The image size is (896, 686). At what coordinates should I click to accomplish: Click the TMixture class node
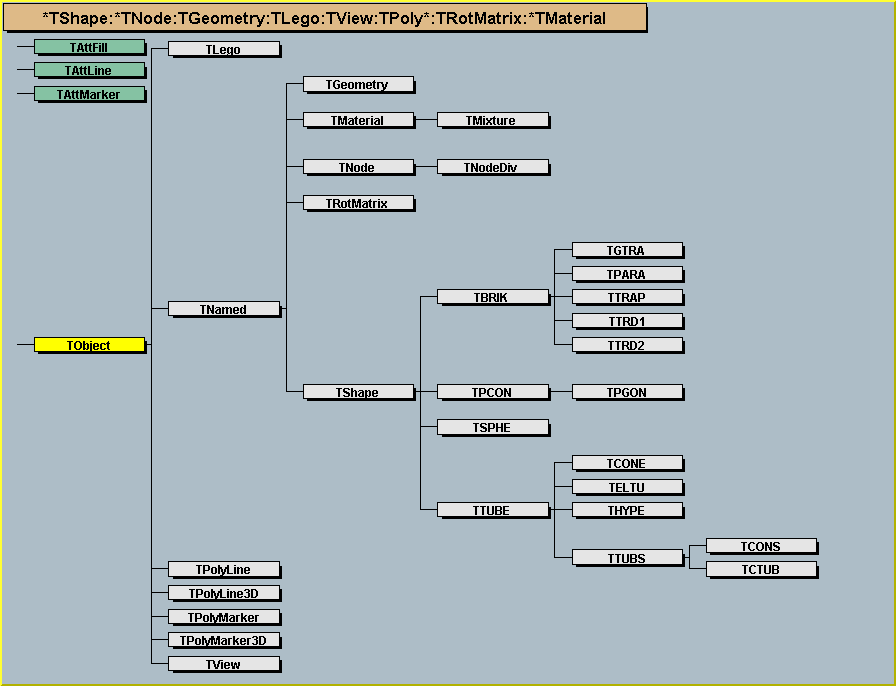pyautogui.click(x=491, y=120)
